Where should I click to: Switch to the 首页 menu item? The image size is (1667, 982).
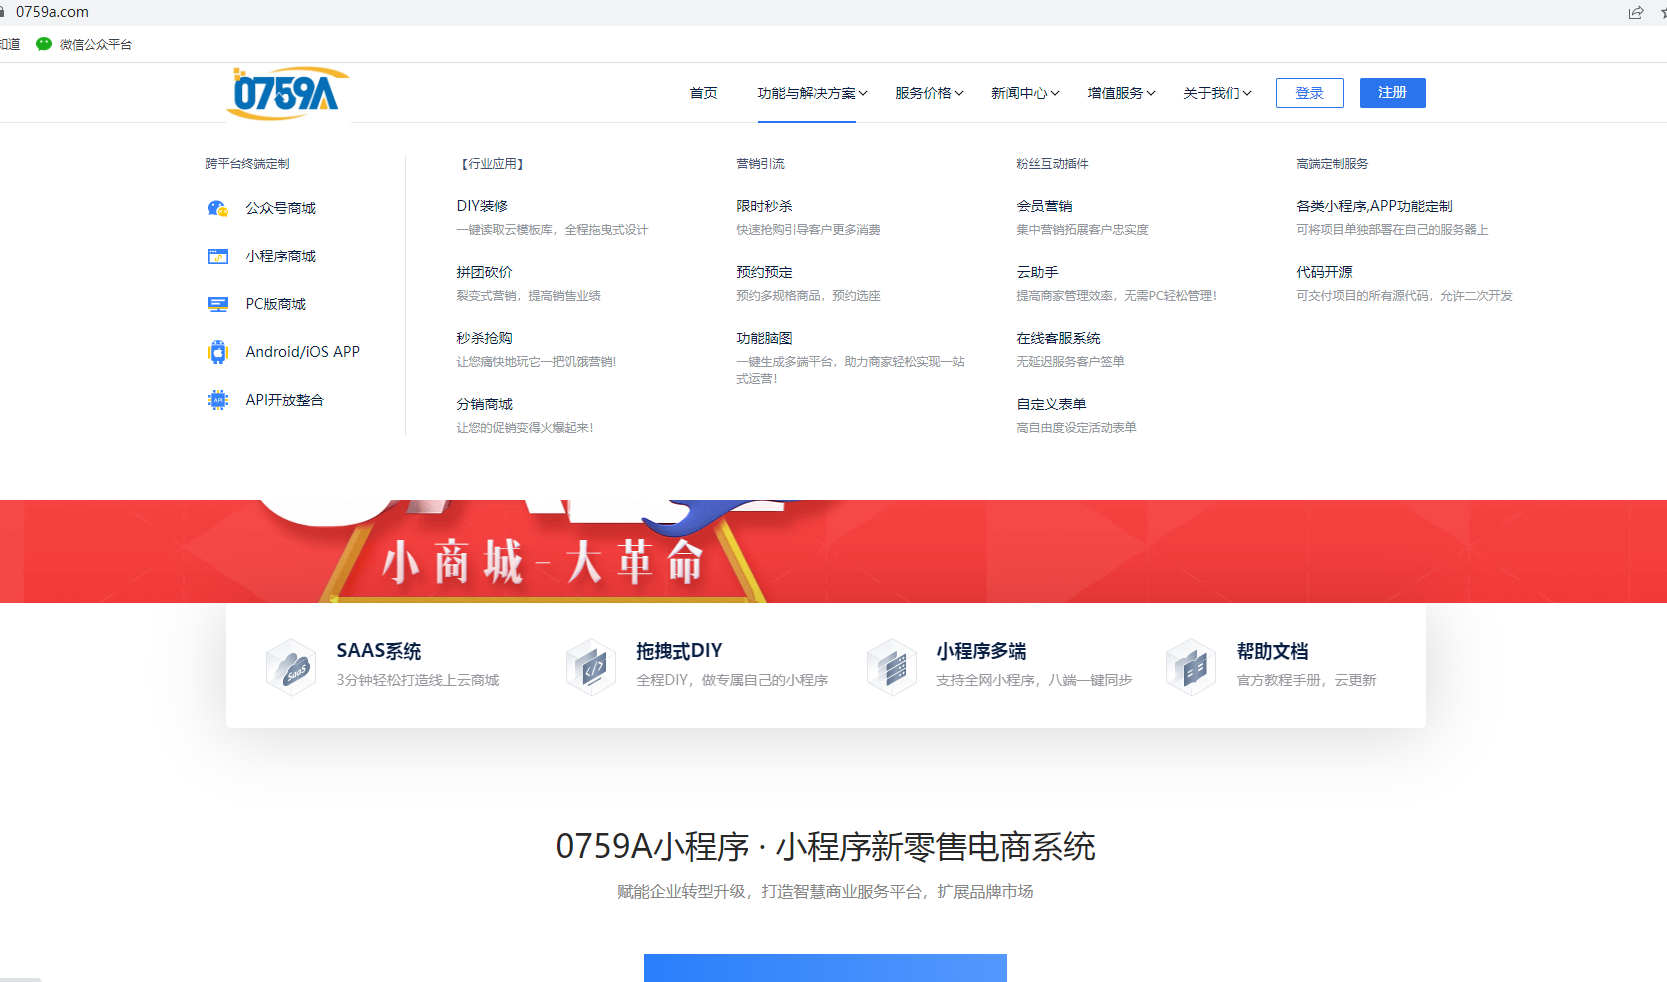(703, 92)
